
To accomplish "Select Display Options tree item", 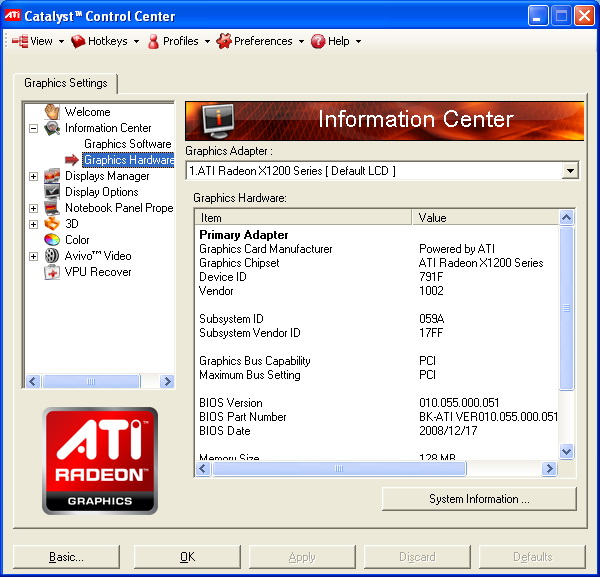I will [x=101, y=192].
